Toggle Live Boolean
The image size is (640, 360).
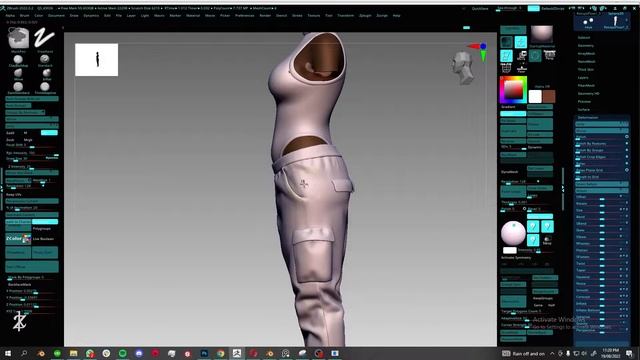tap(43, 239)
